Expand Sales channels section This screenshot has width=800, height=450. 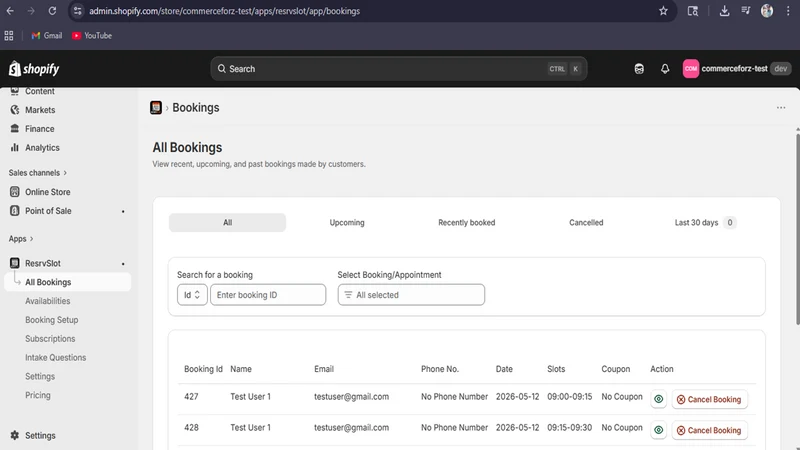coord(38,173)
